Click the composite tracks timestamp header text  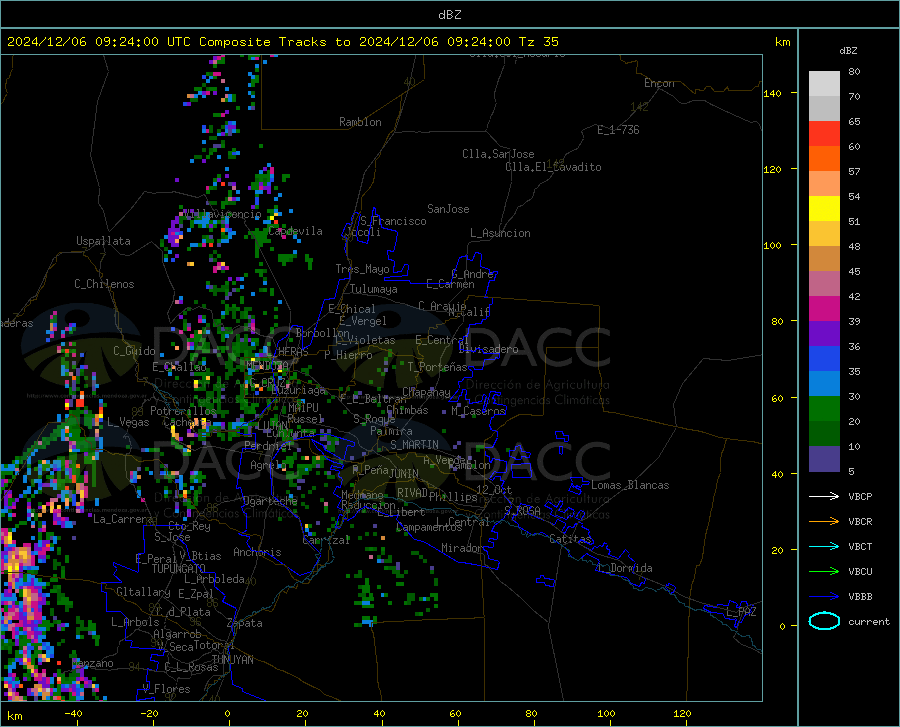283,42
